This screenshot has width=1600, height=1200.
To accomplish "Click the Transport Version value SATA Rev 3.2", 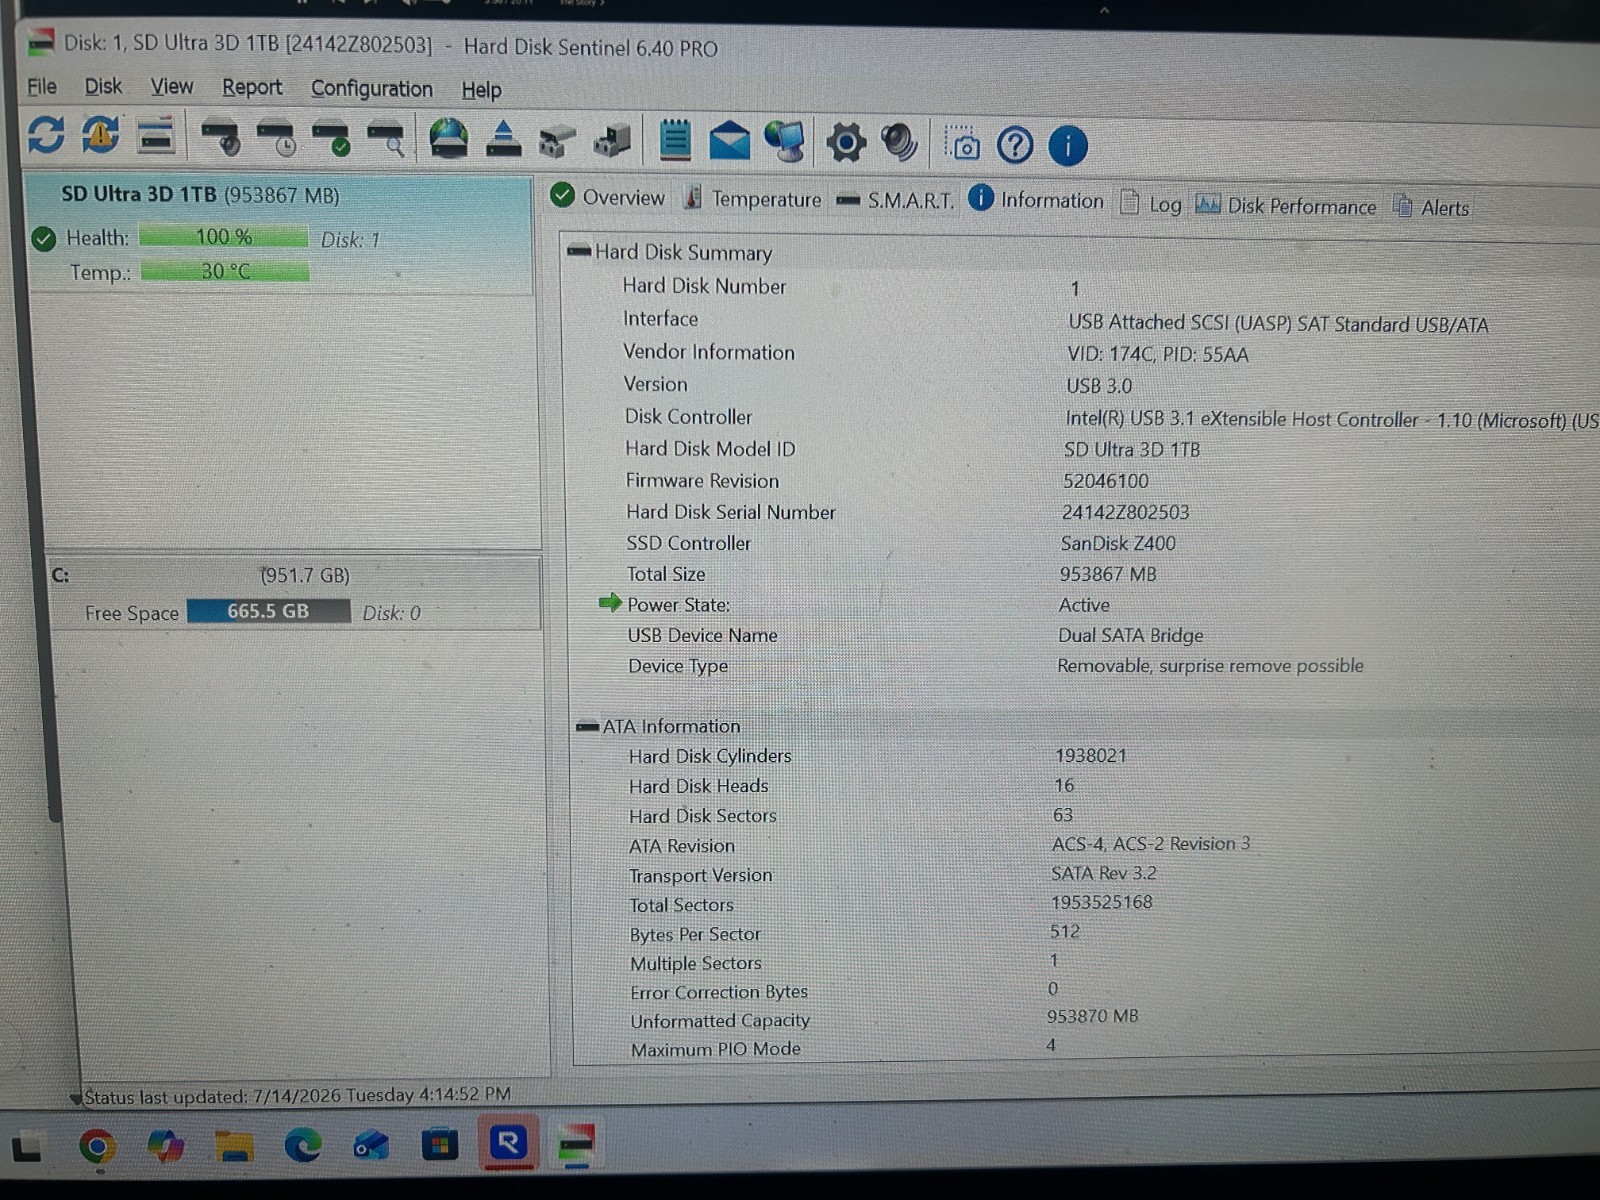I will (1104, 873).
